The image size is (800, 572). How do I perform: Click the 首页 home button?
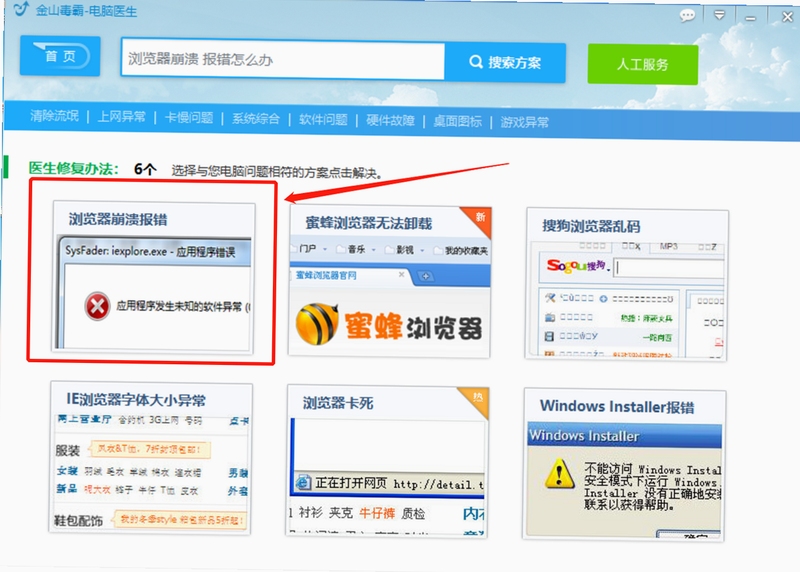coord(60,56)
